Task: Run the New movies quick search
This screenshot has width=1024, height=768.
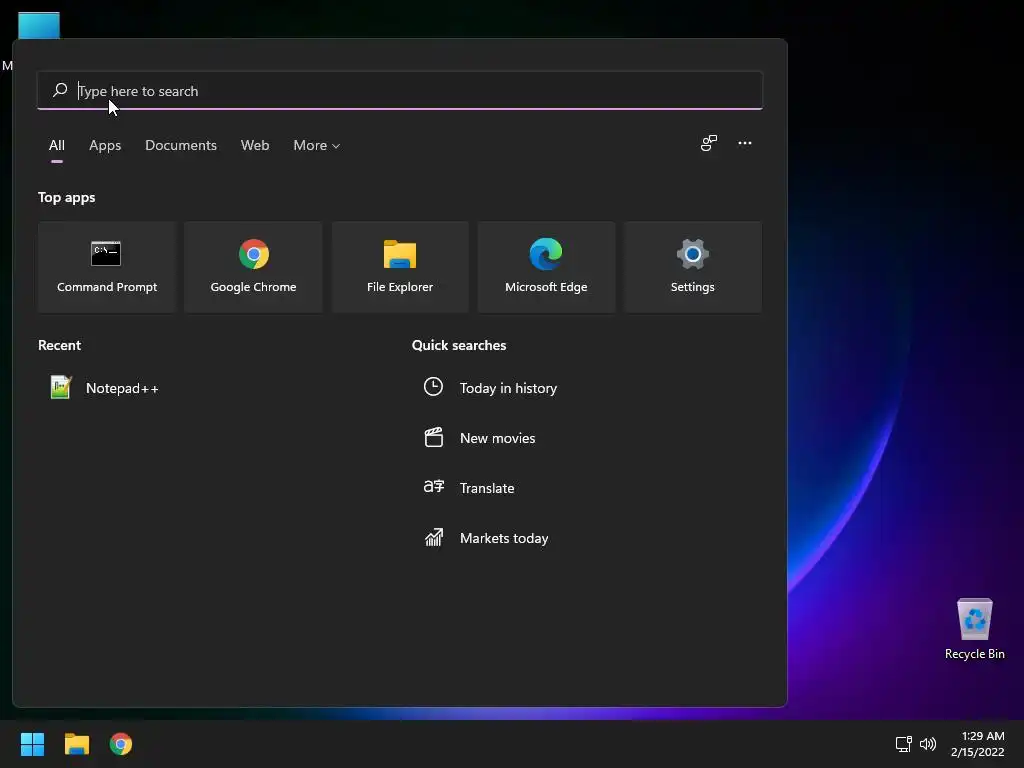Action: (x=498, y=438)
